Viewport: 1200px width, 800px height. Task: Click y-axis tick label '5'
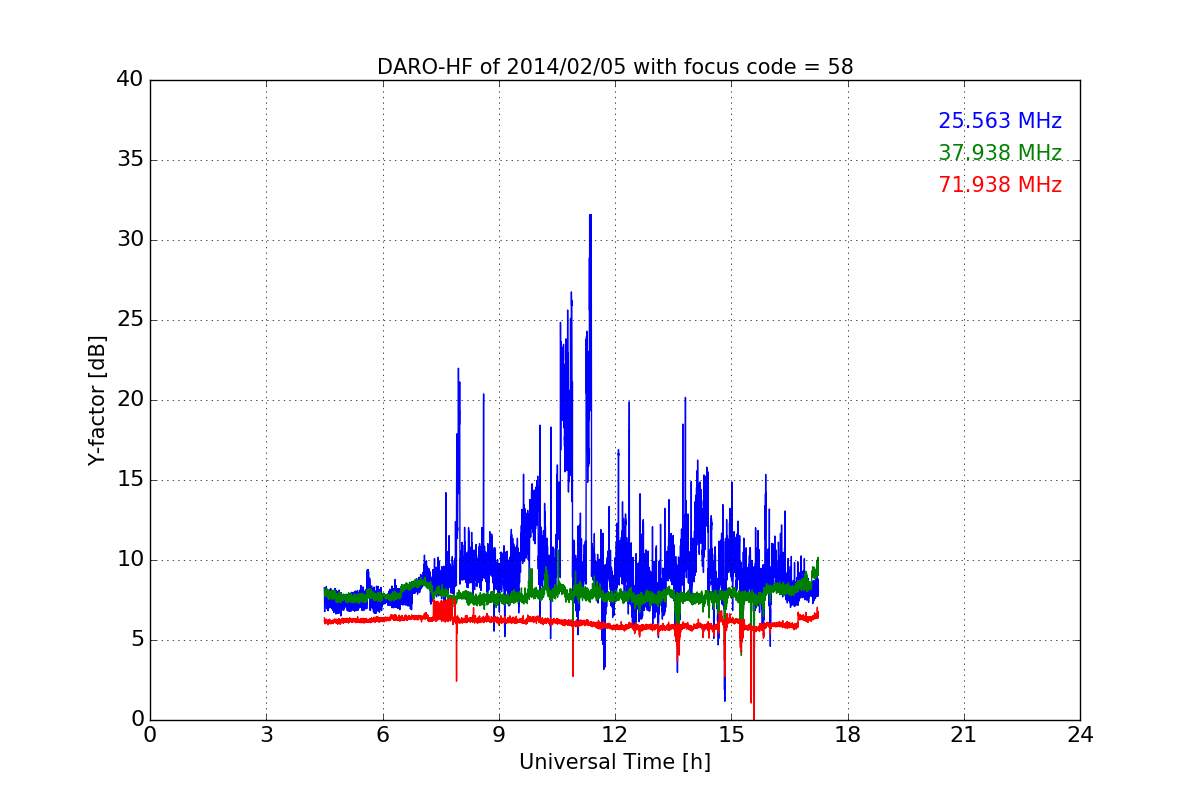tap(137, 640)
